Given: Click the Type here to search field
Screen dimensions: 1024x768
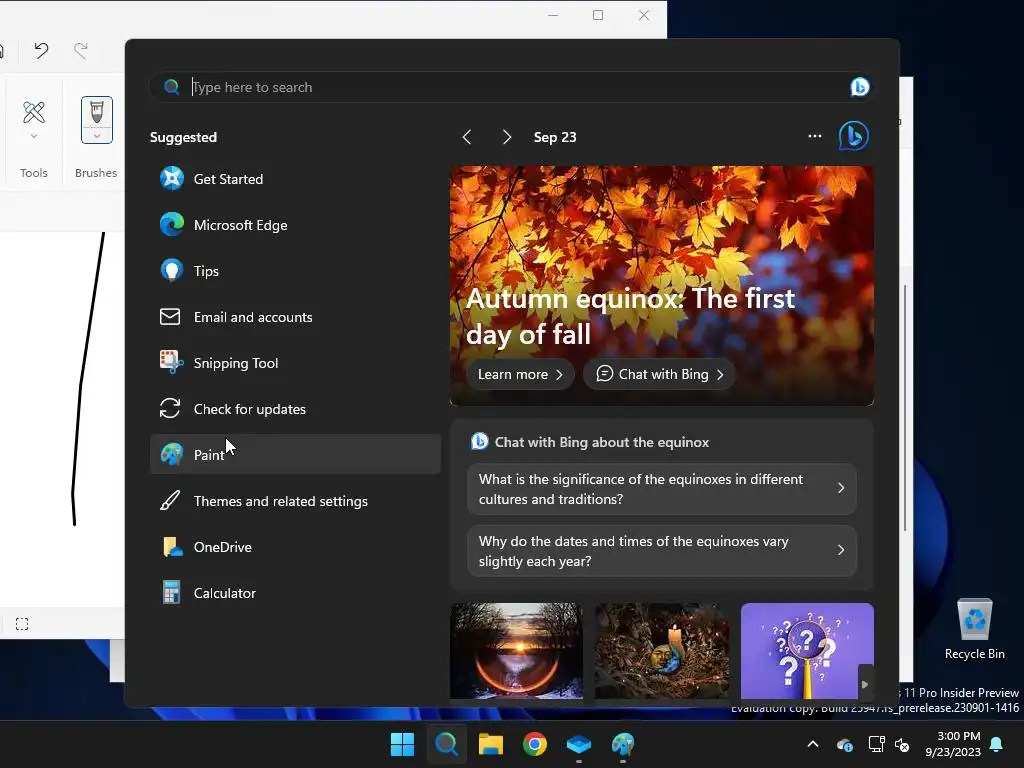Looking at the screenshot, I should (x=509, y=87).
